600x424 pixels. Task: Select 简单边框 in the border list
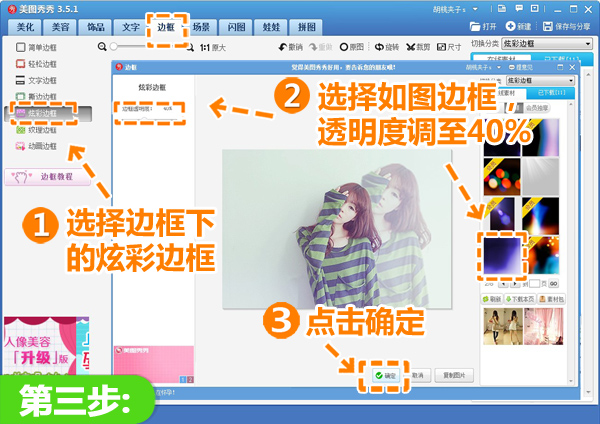coord(36,47)
